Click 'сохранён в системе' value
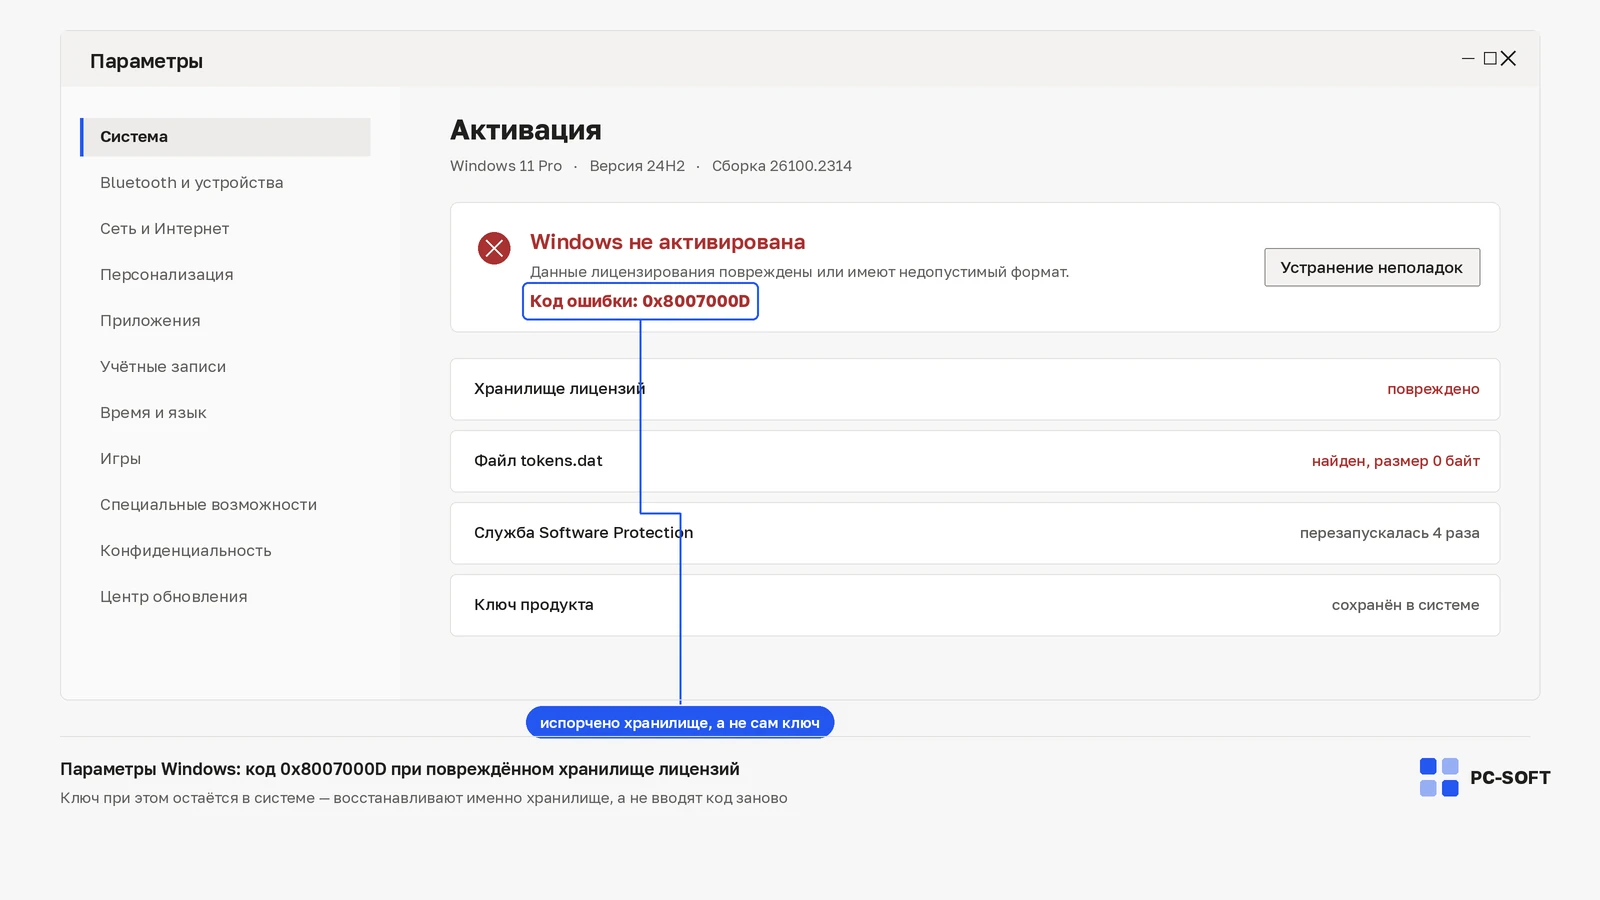Image resolution: width=1600 pixels, height=900 pixels. 1405,605
